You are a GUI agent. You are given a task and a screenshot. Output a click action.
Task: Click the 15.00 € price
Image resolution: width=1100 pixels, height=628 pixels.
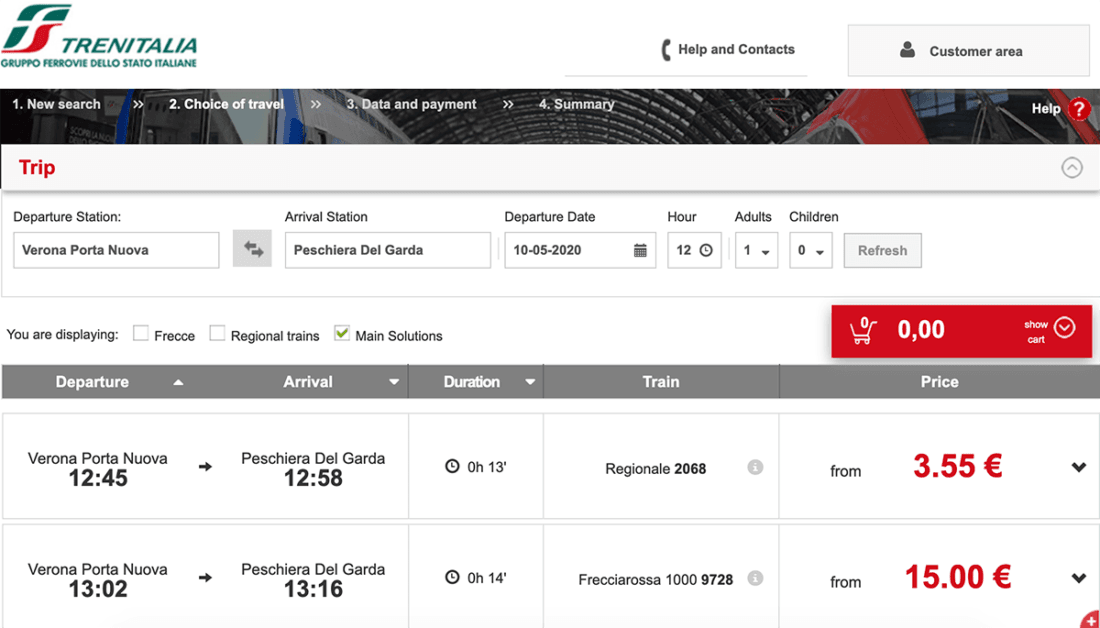(958, 577)
